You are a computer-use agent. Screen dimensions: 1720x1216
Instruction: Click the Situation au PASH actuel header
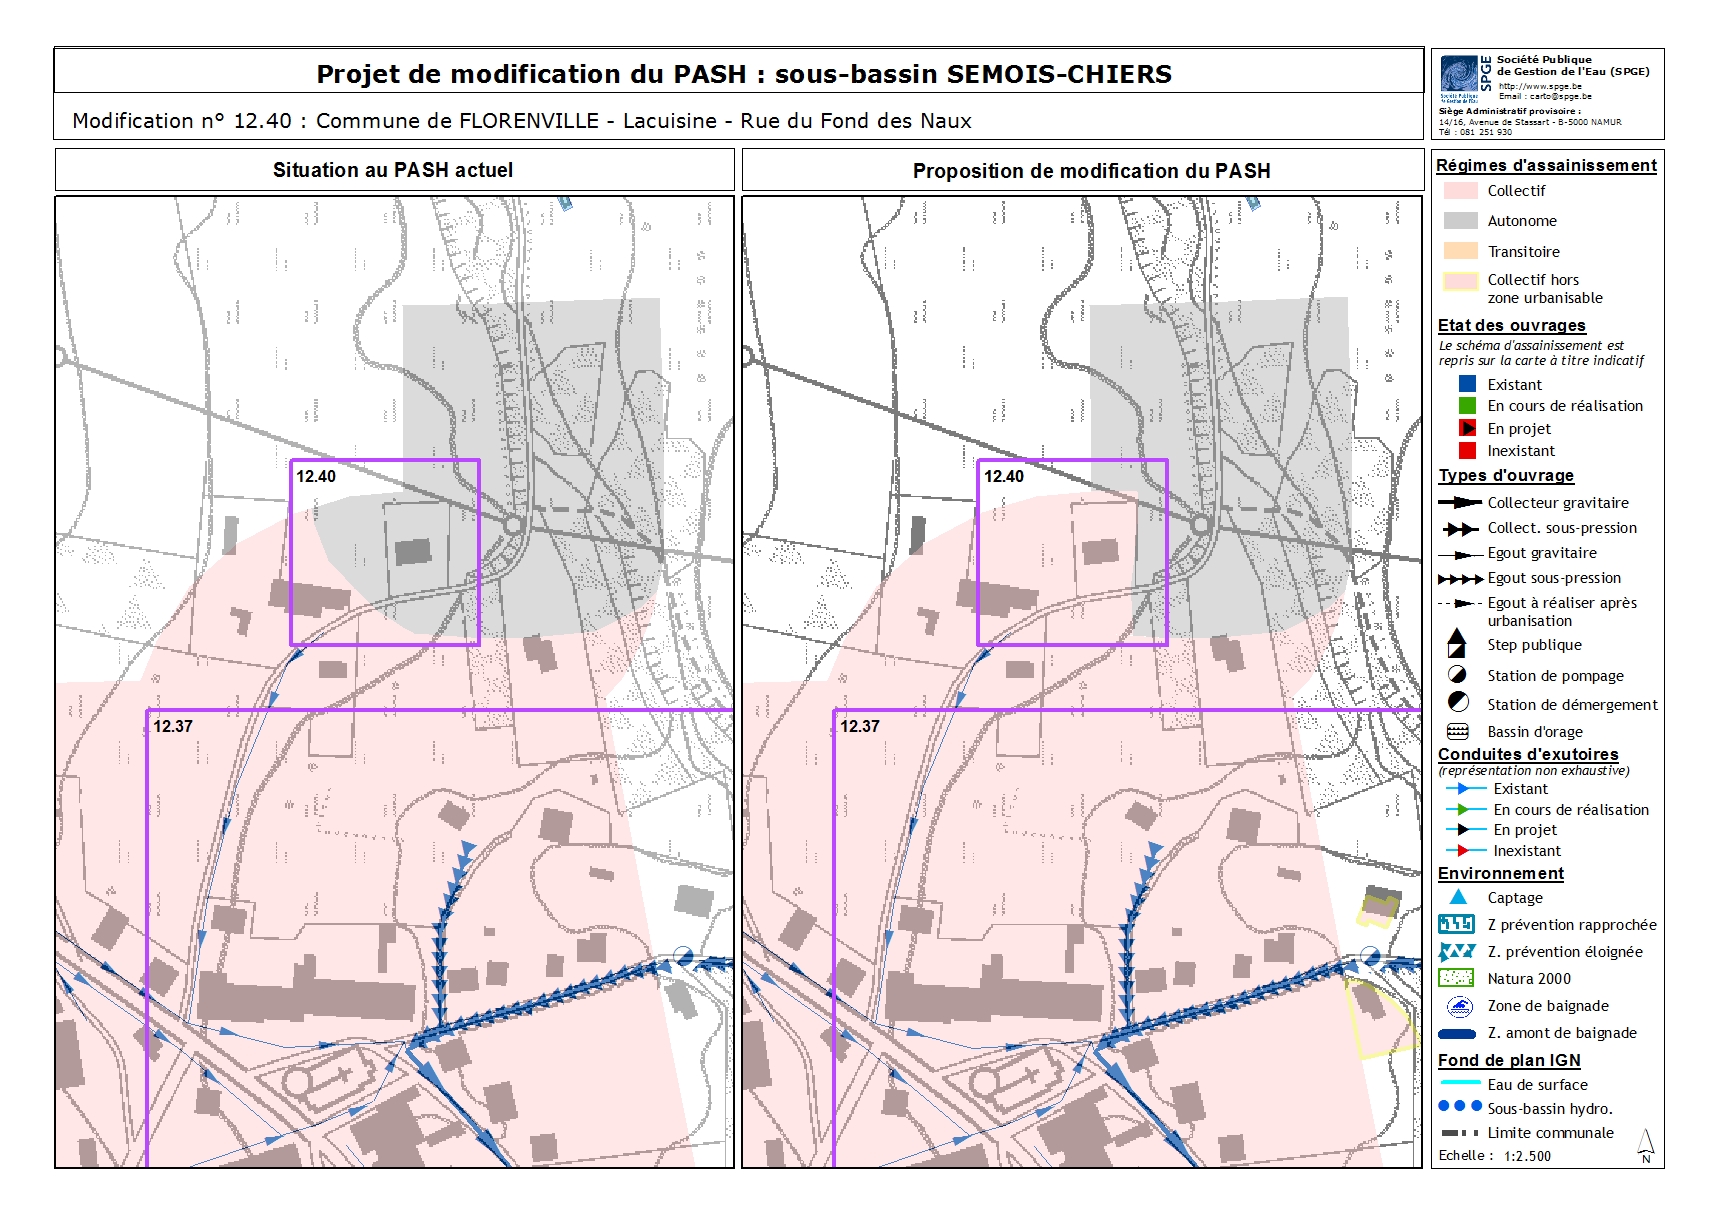393,170
